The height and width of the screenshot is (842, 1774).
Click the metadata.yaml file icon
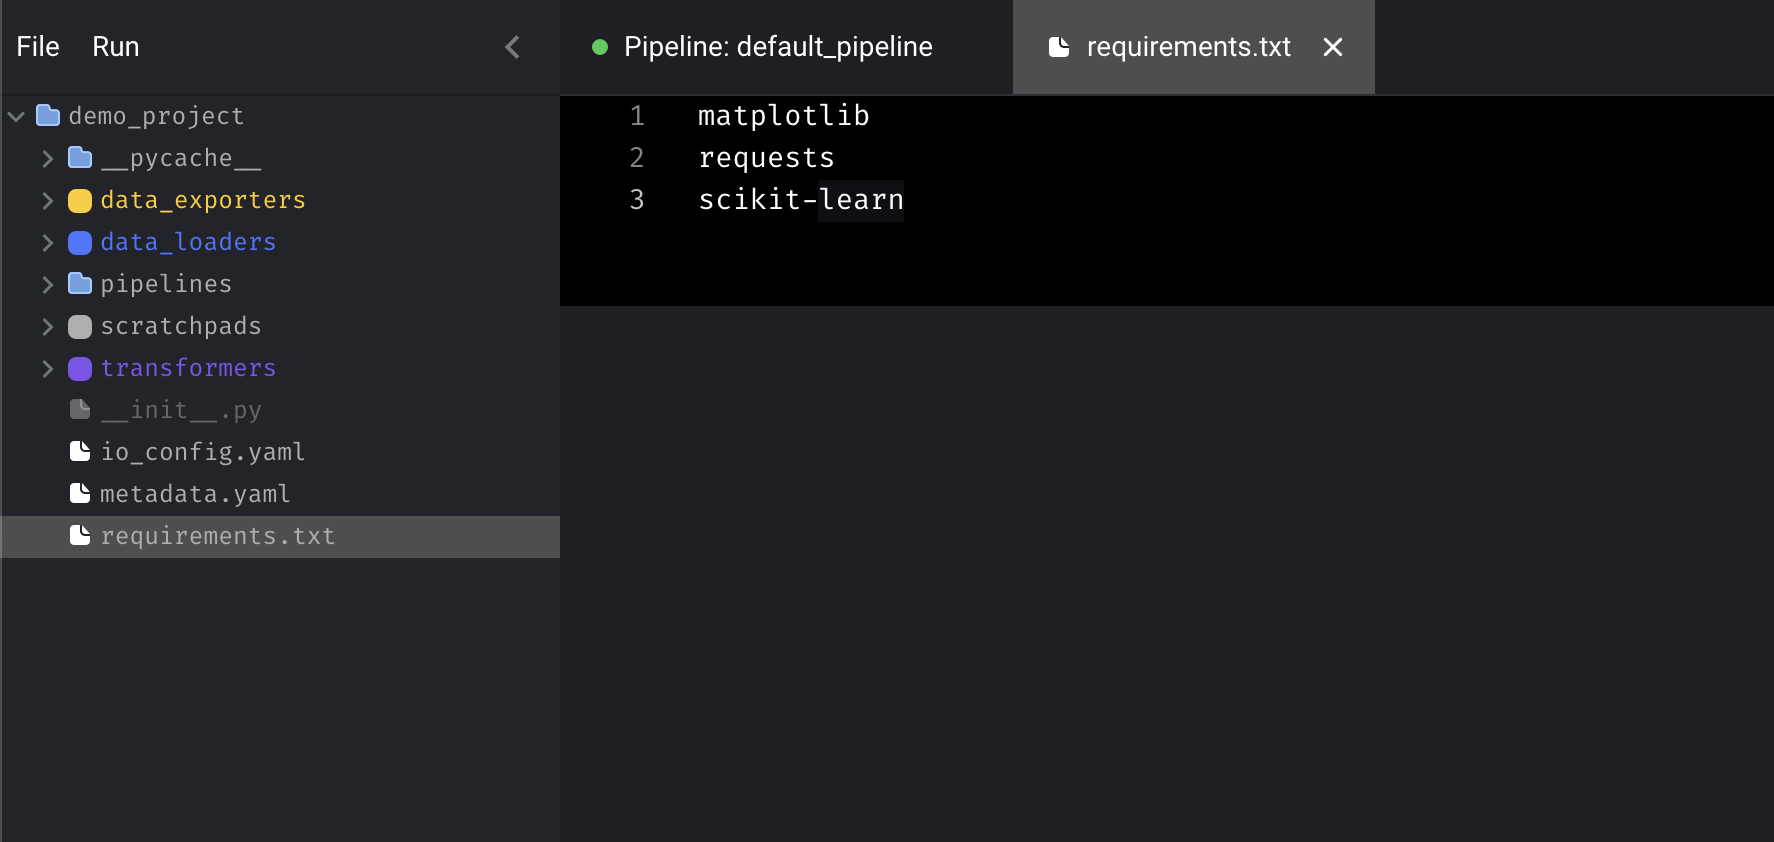click(x=80, y=493)
